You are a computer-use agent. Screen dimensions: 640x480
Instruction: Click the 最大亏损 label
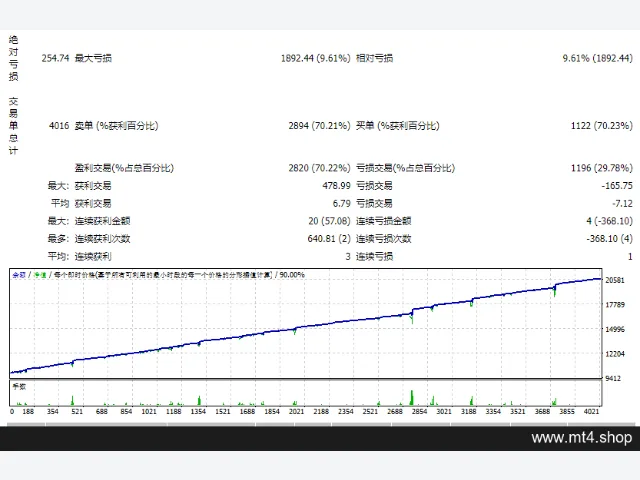point(93,58)
